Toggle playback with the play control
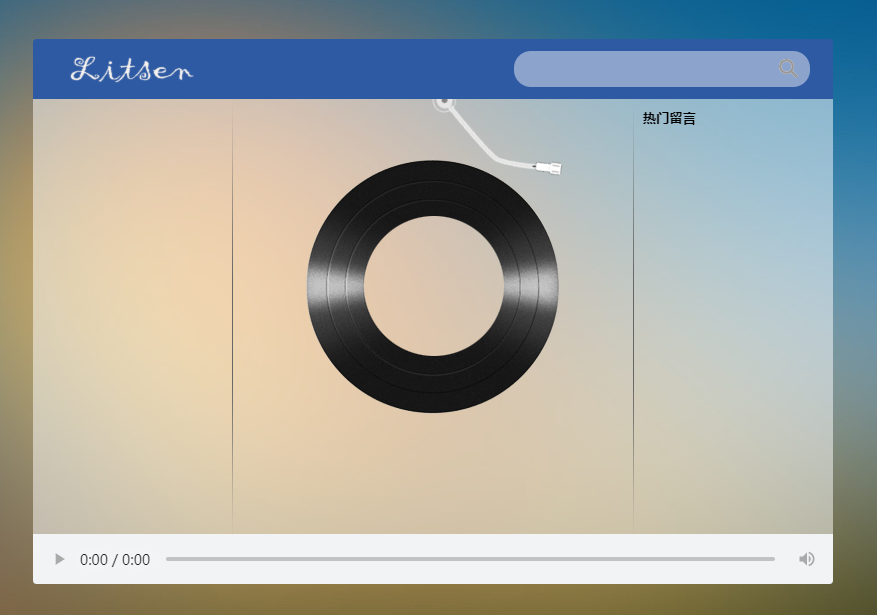Screen dimensions: 877x615 coord(58,559)
